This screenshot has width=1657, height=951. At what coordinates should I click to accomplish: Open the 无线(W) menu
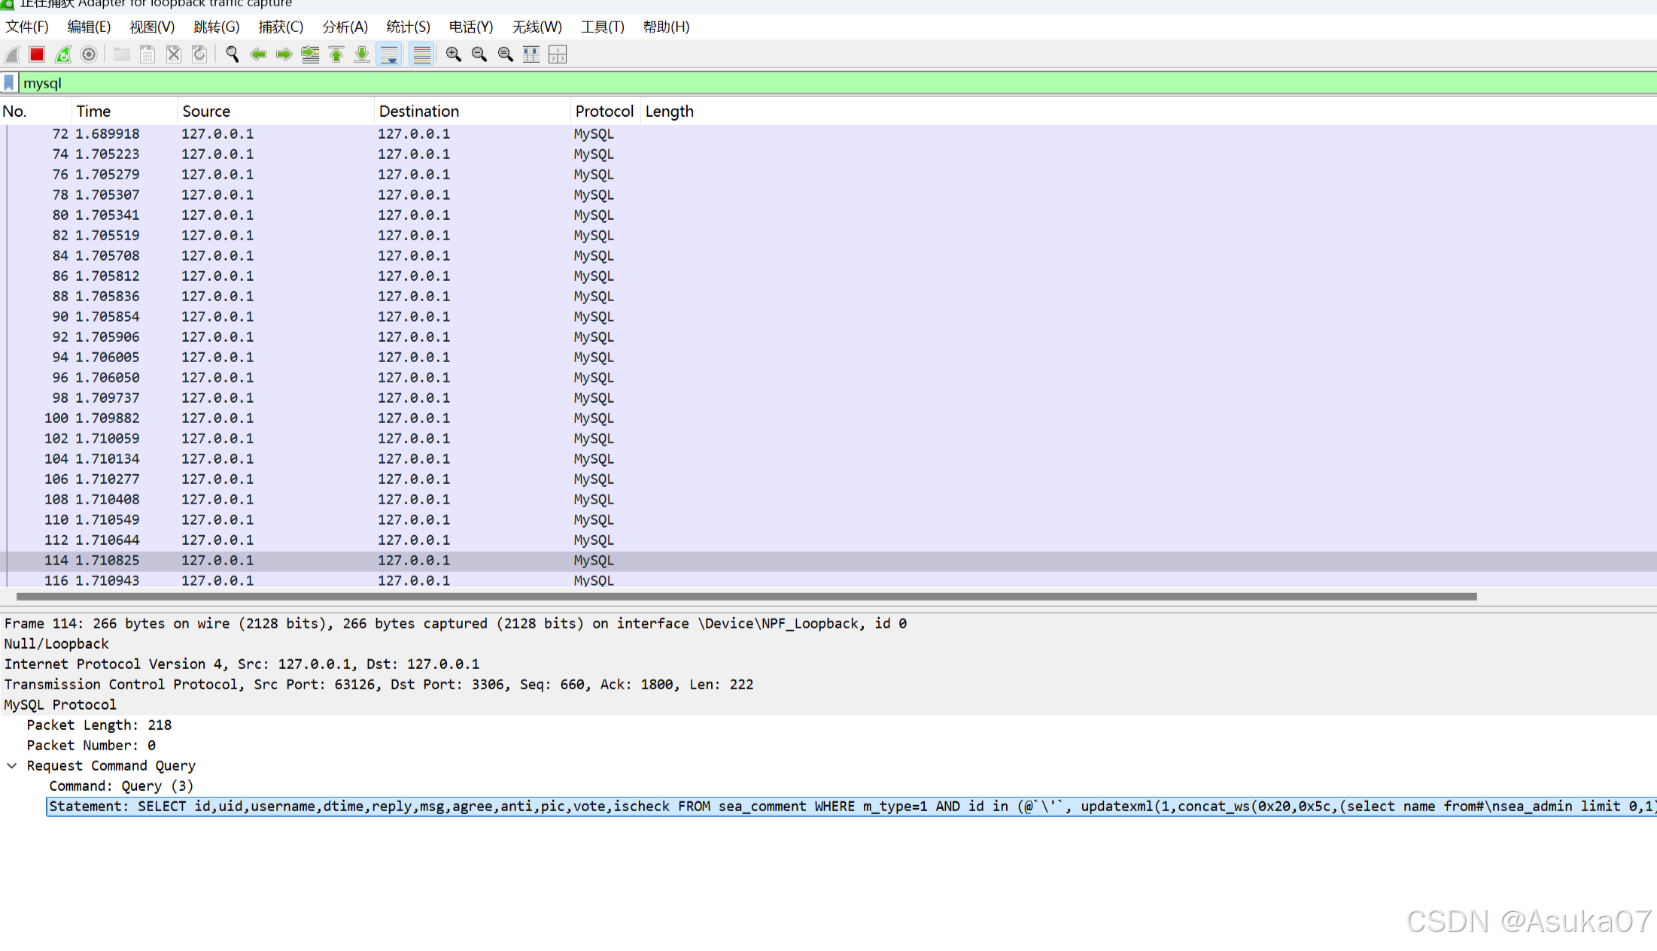537,27
